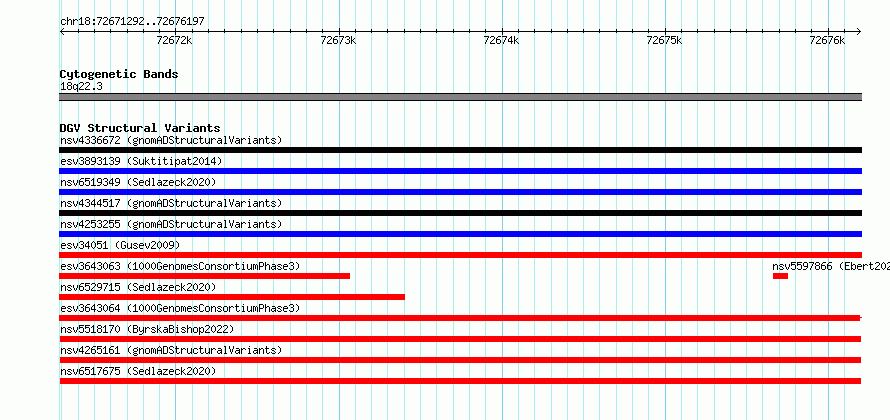Open variant nsv4265161 gnomAD label
The image size is (890, 420).
point(171,350)
